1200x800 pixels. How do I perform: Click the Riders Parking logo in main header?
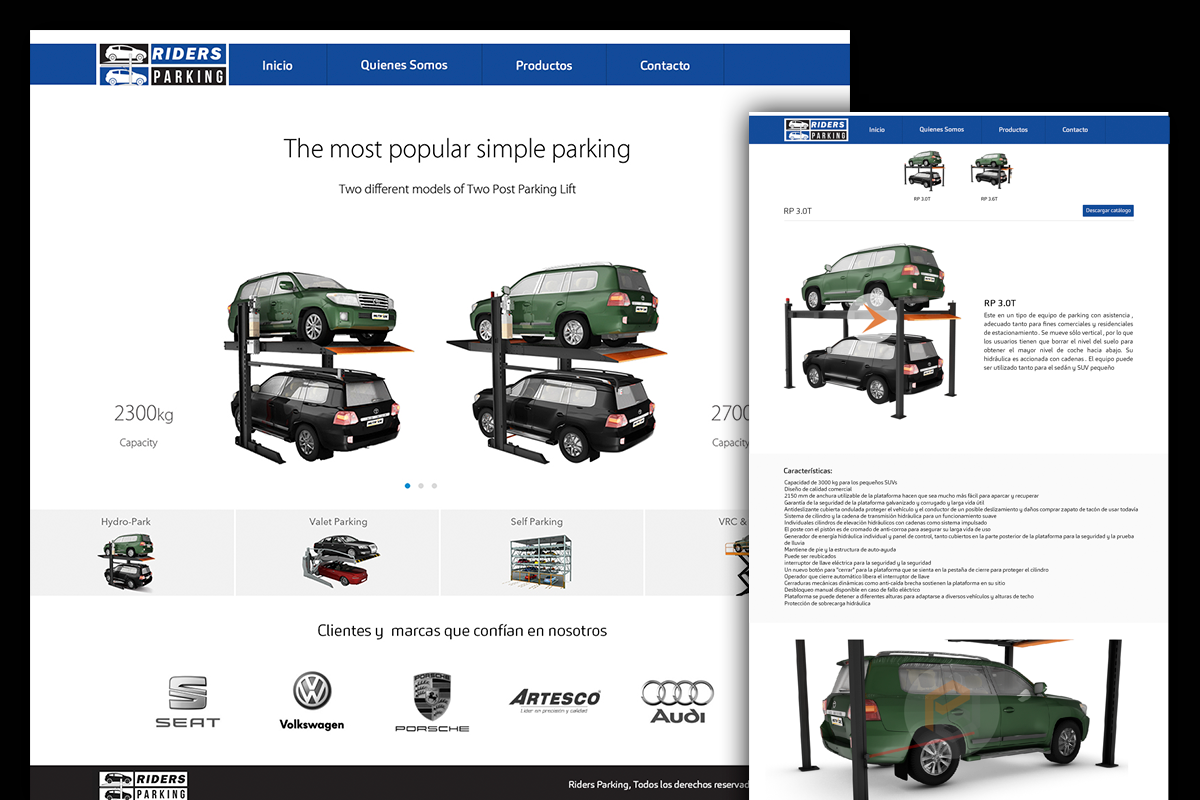tap(164, 65)
